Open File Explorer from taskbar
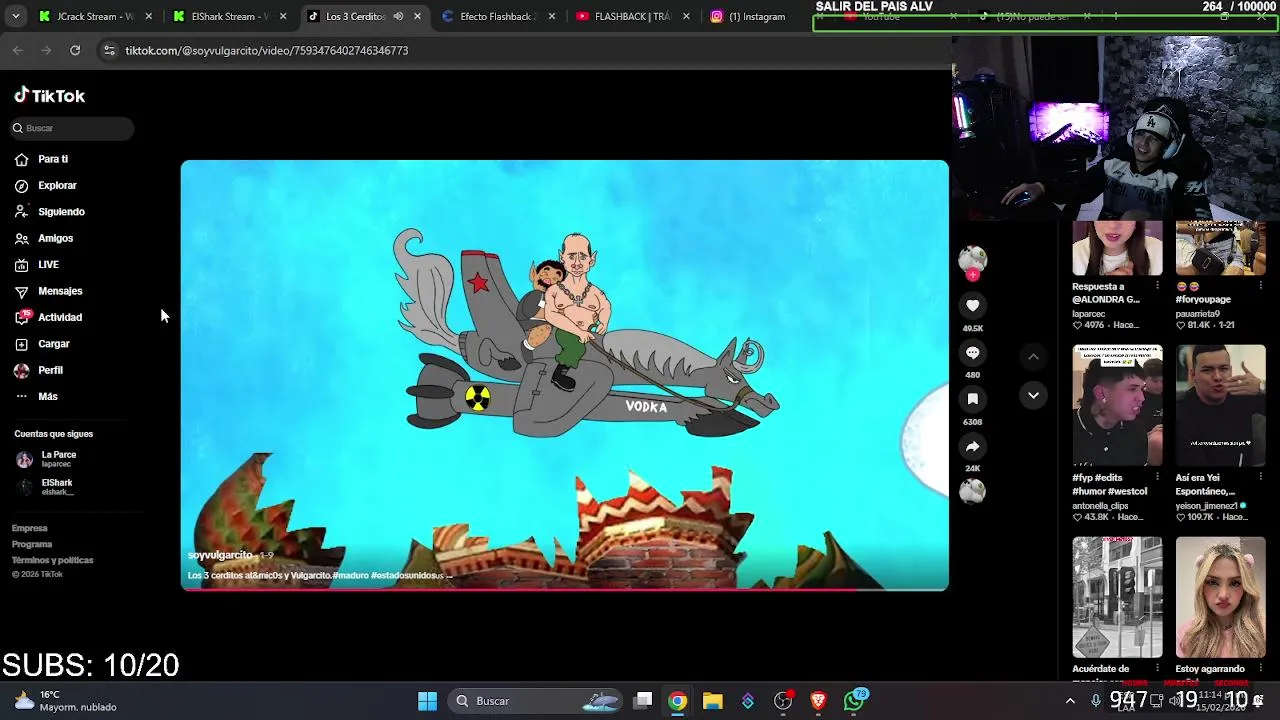This screenshot has width=1280, height=720. [x=712, y=701]
